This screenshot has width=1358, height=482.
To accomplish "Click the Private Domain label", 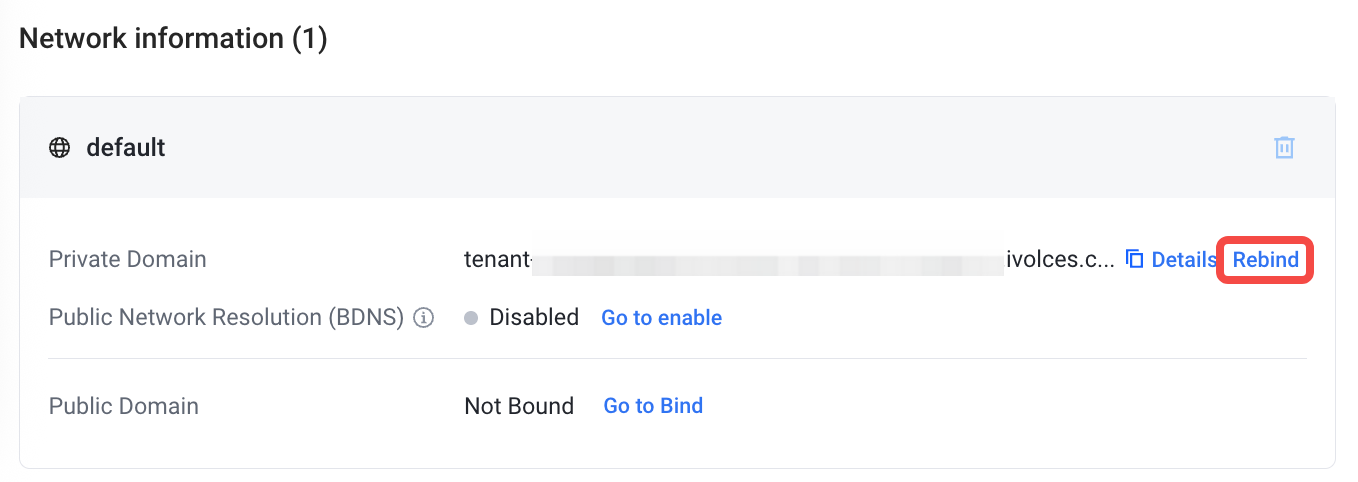I will click(128, 260).
